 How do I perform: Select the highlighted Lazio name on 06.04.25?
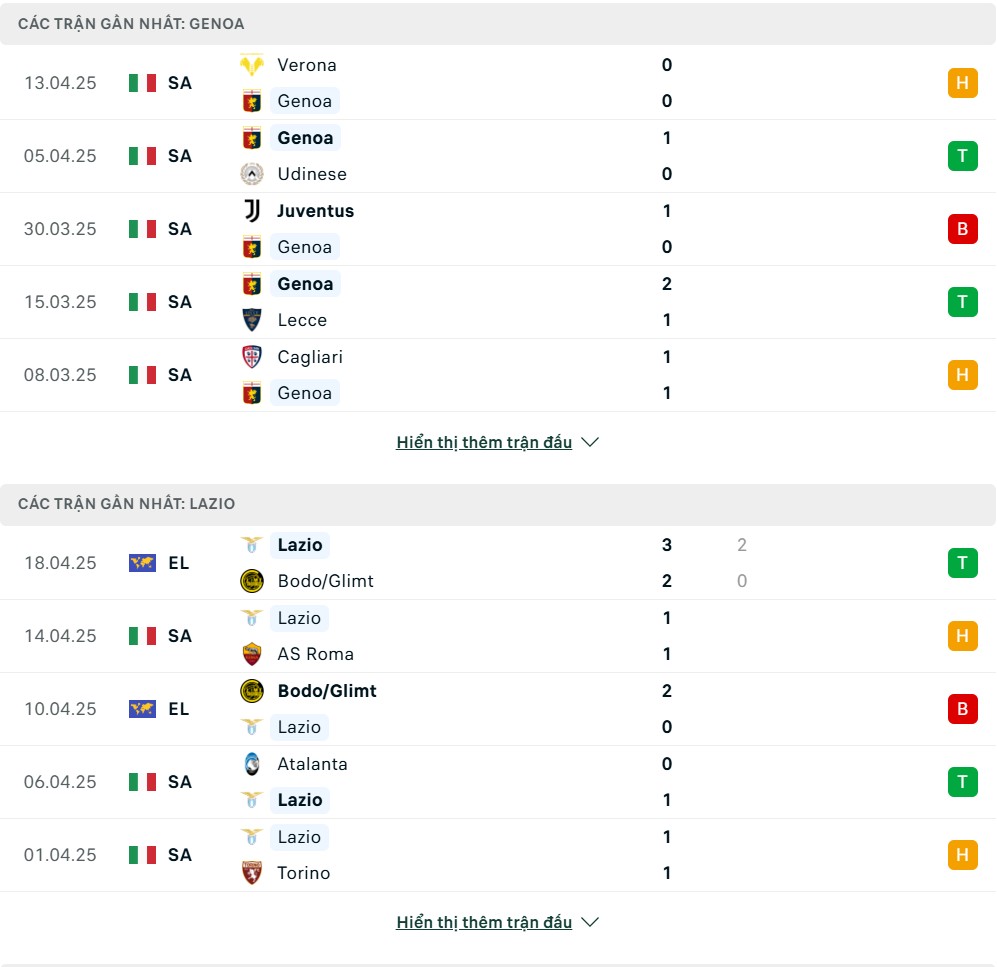pyautogui.click(x=300, y=800)
